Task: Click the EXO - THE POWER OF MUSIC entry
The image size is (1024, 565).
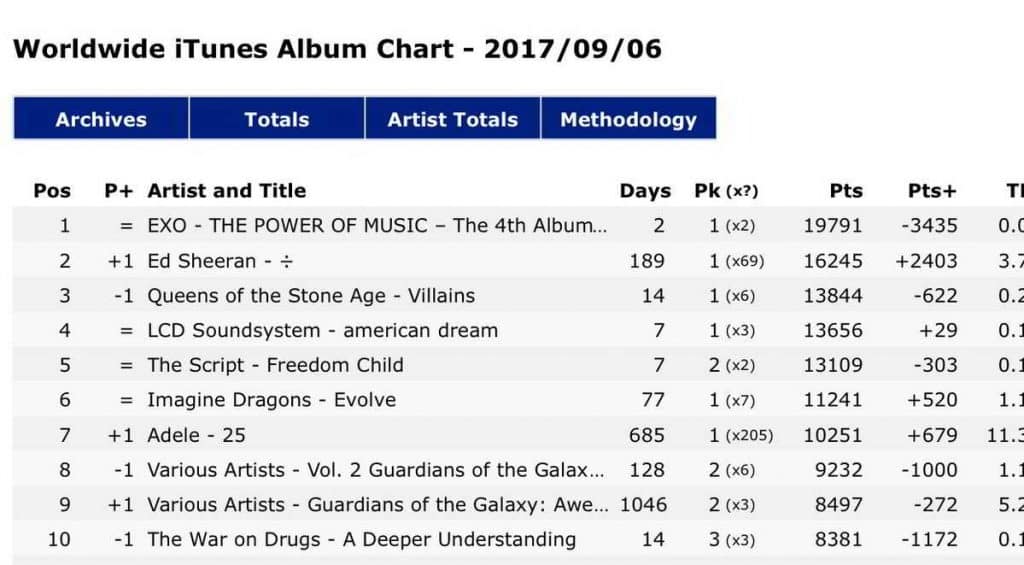Action: click(377, 225)
